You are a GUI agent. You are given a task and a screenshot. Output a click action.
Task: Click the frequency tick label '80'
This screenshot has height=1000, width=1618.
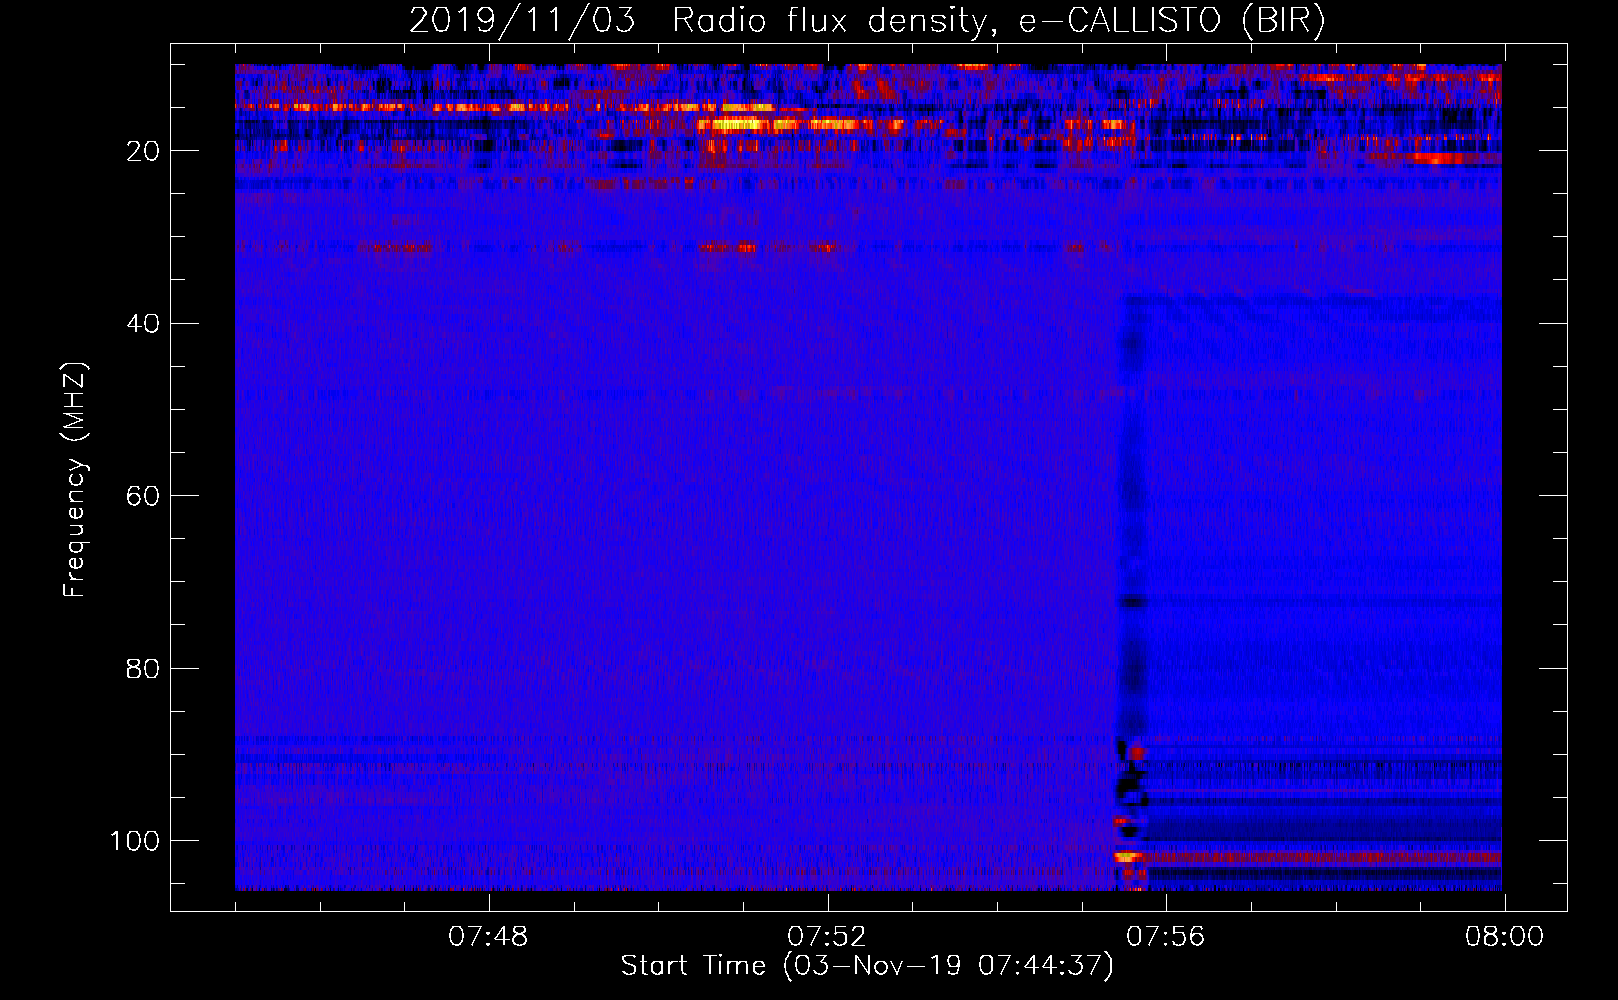(x=144, y=668)
